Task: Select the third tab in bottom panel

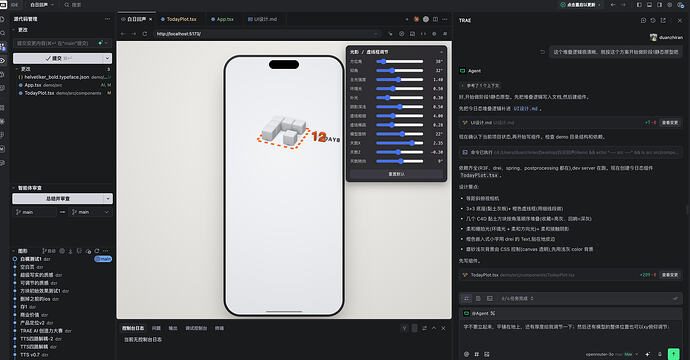Action: [173, 328]
